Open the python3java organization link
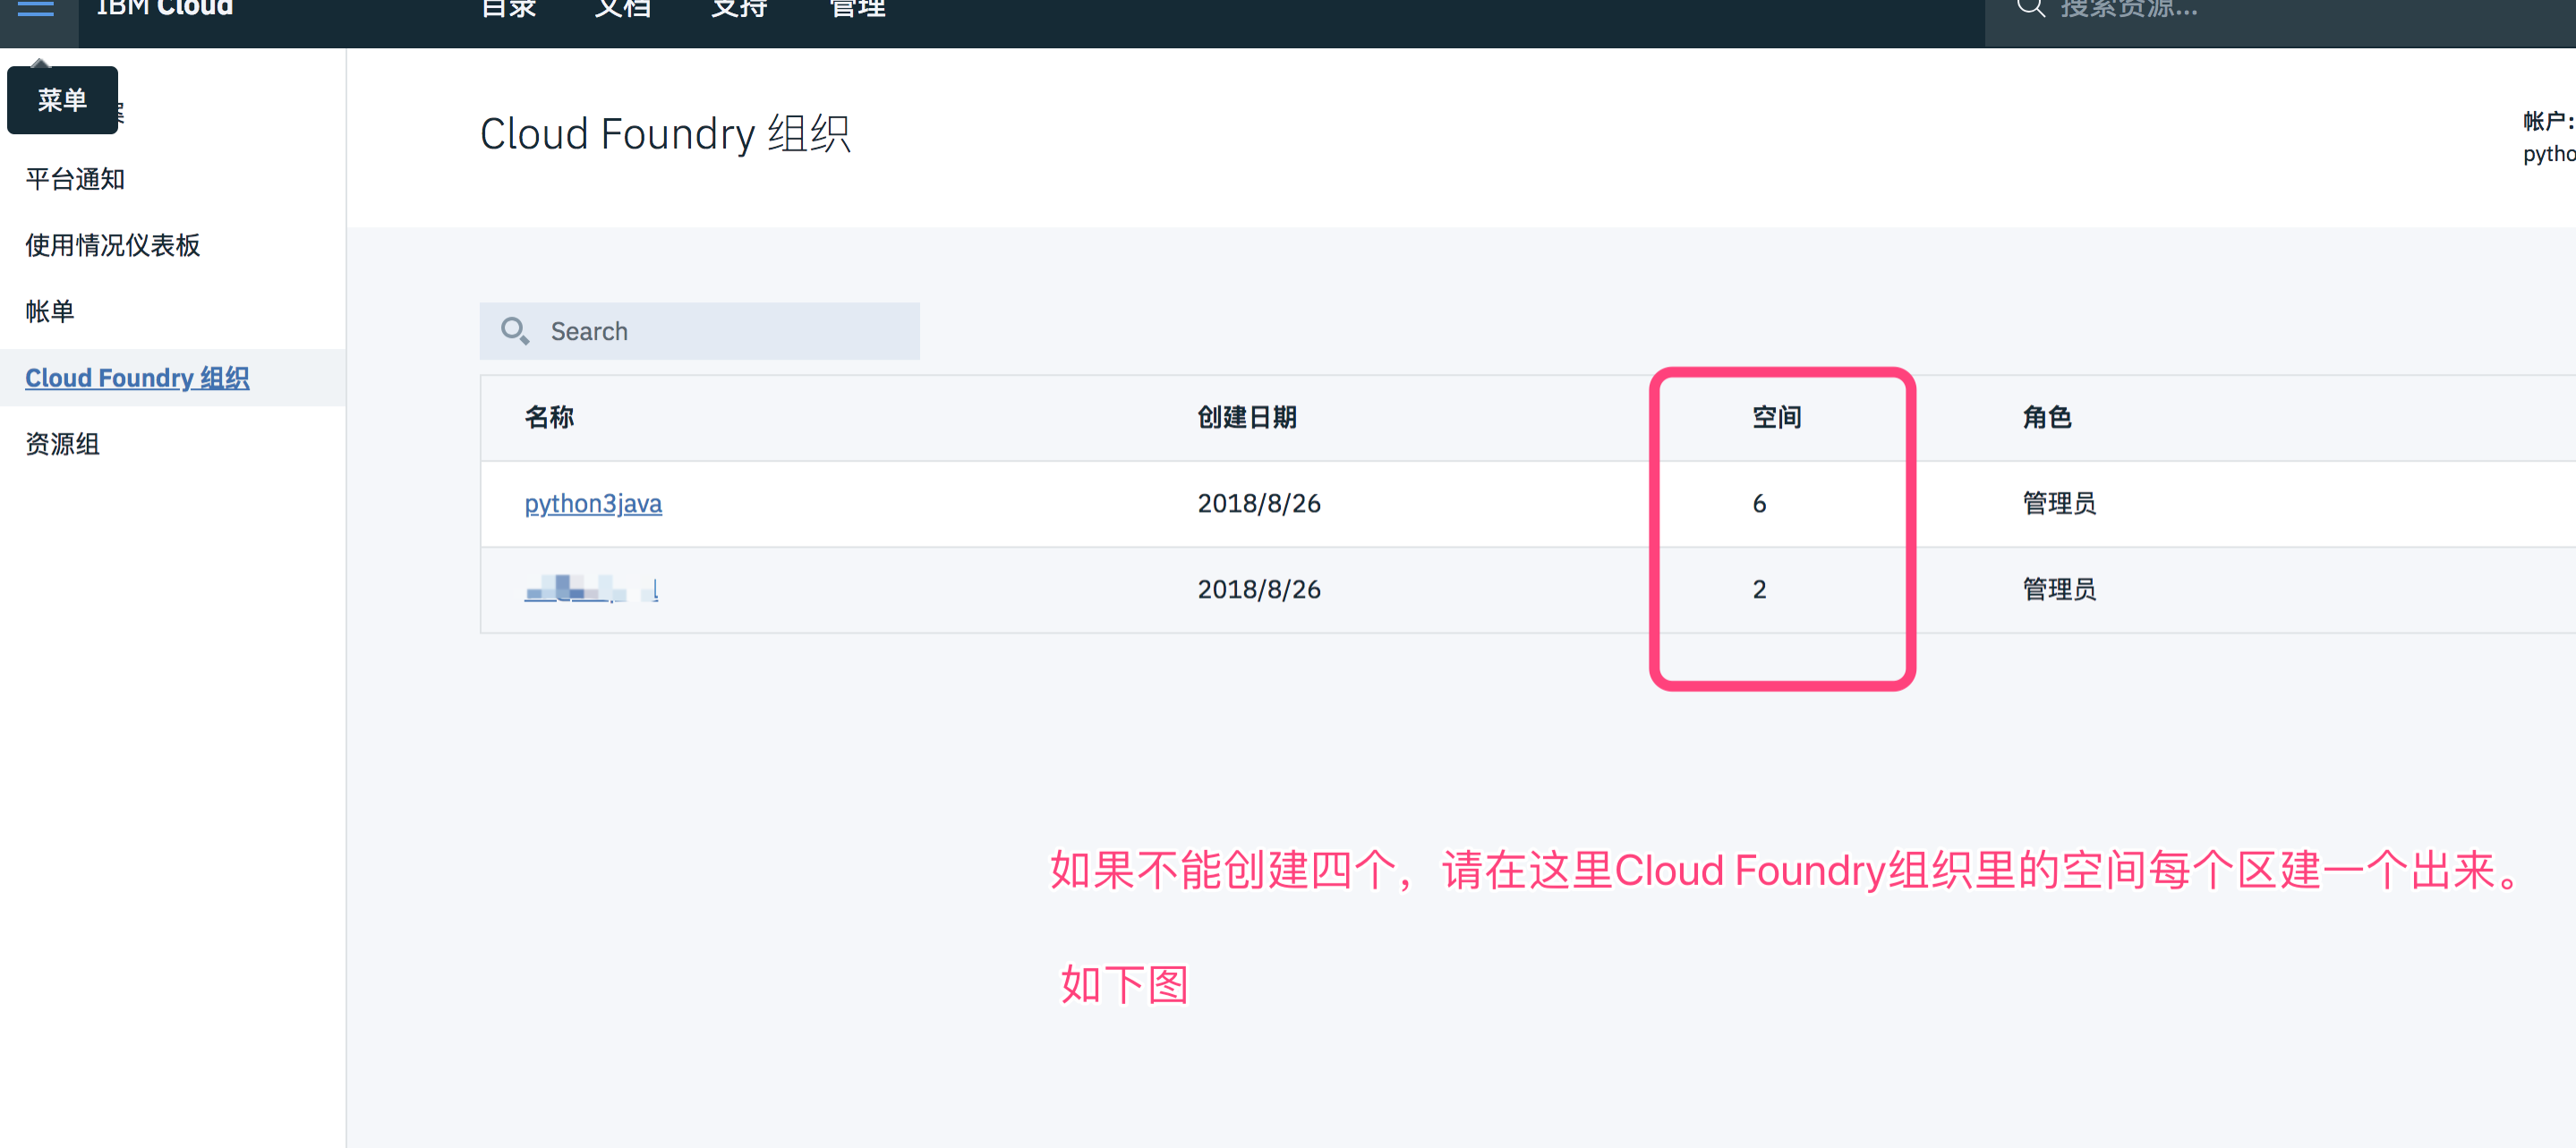This screenshot has height=1148, width=2576. 593,503
